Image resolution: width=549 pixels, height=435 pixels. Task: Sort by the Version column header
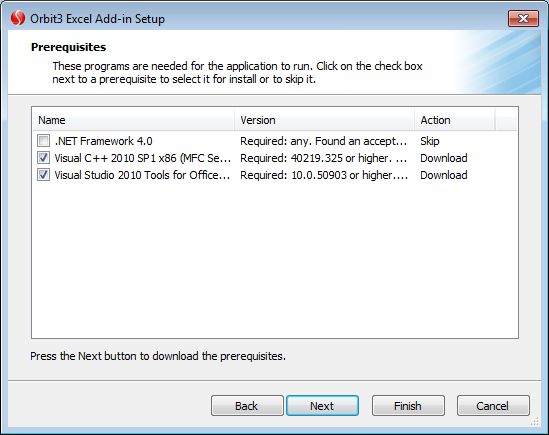324,120
